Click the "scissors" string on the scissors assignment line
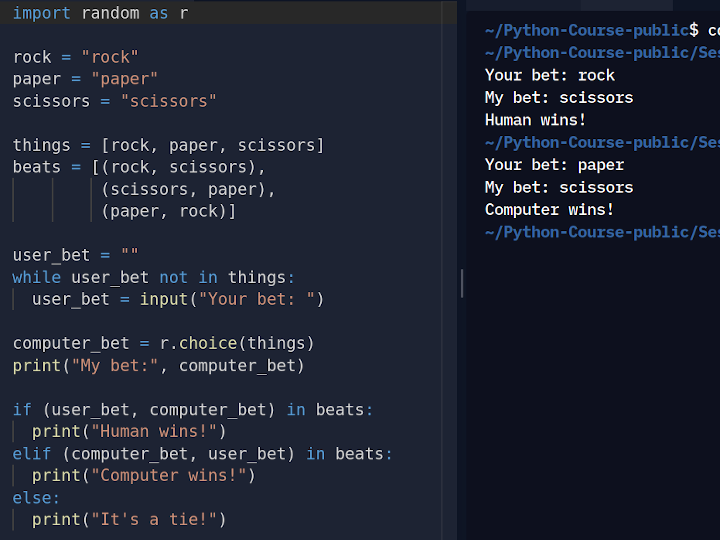Image resolution: width=720 pixels, height=540 pixels. (x=169, y=101)
